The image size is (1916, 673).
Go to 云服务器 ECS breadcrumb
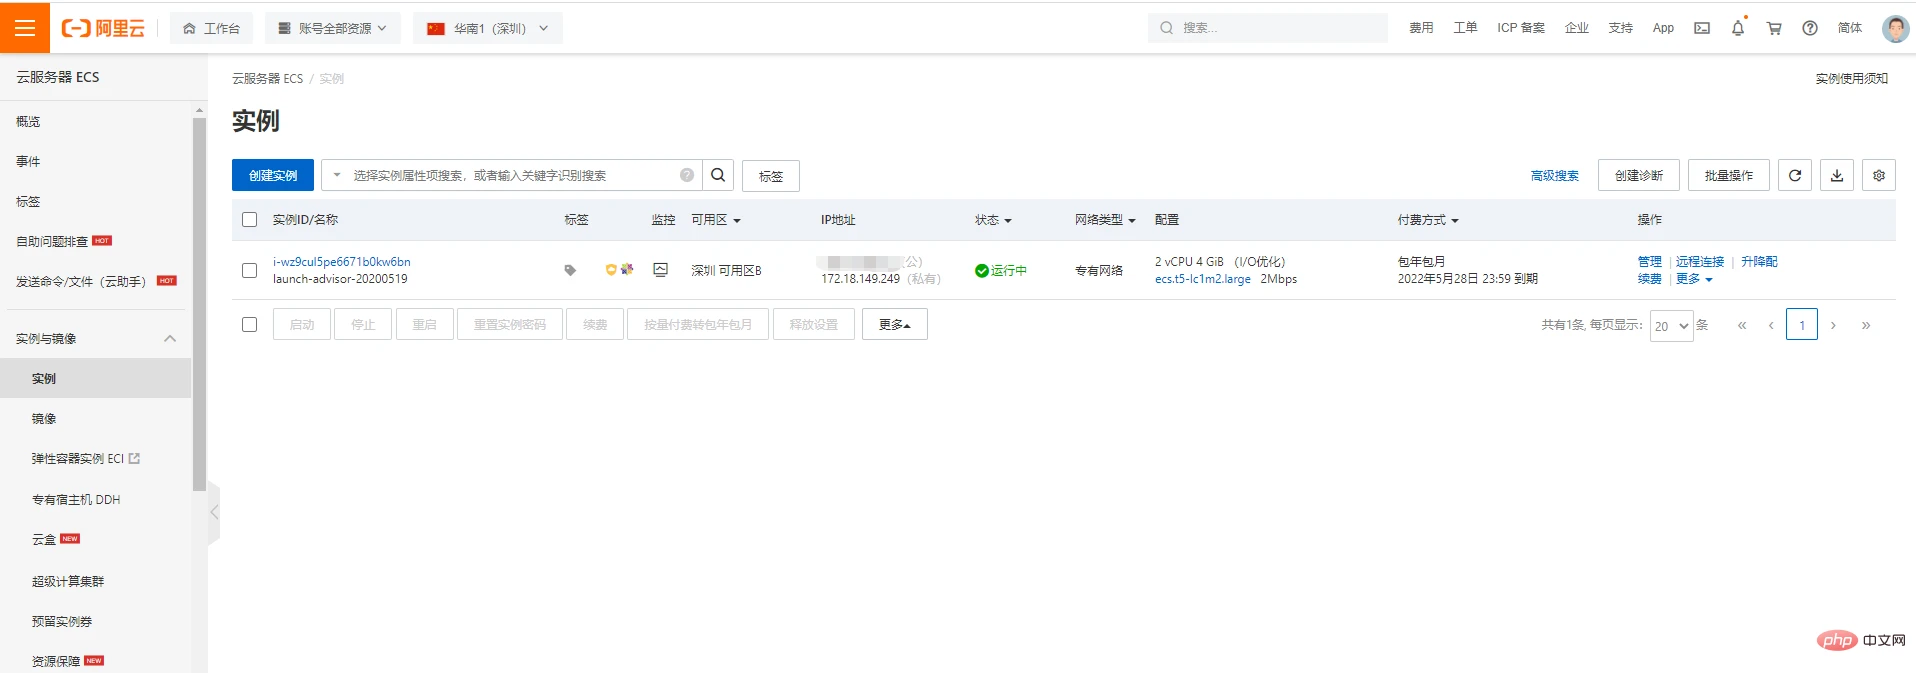point(267,78)
